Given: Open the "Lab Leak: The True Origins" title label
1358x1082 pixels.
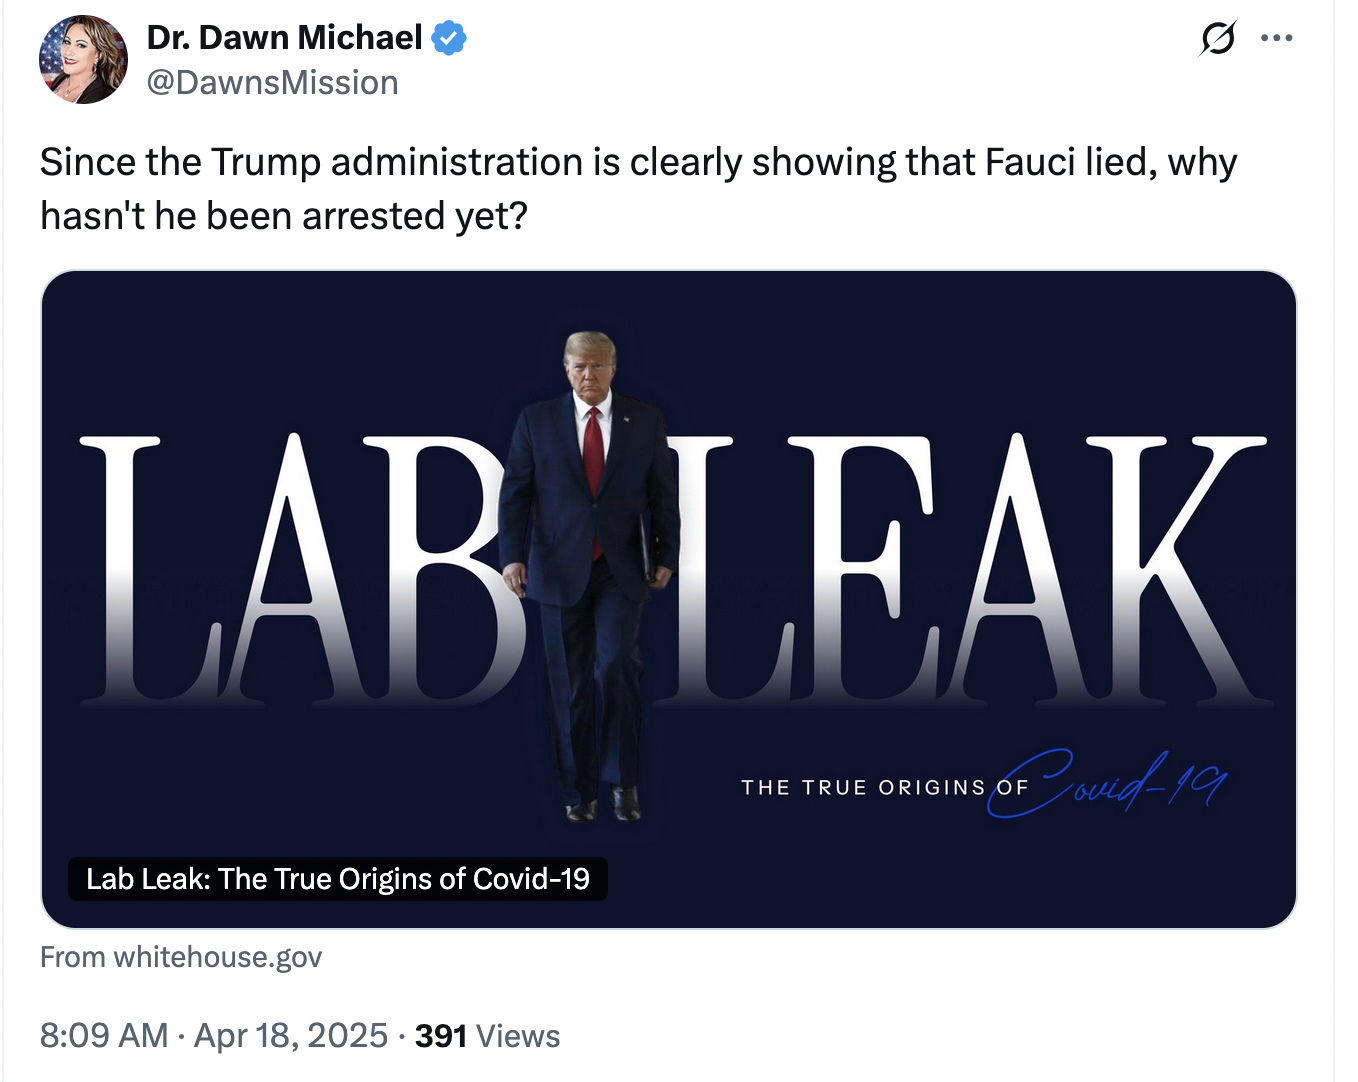Looking at the screenshot, I should (337, 879).
